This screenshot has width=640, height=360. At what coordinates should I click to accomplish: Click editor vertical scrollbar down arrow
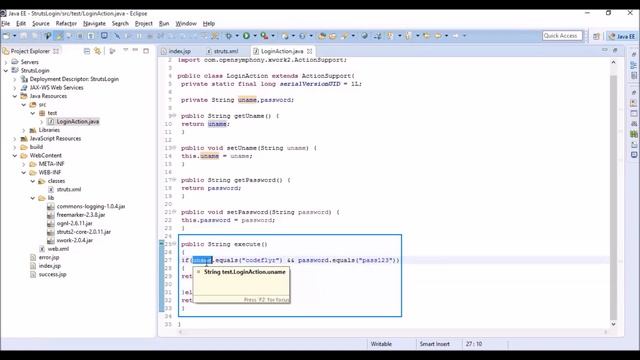(x=613, y=324)
